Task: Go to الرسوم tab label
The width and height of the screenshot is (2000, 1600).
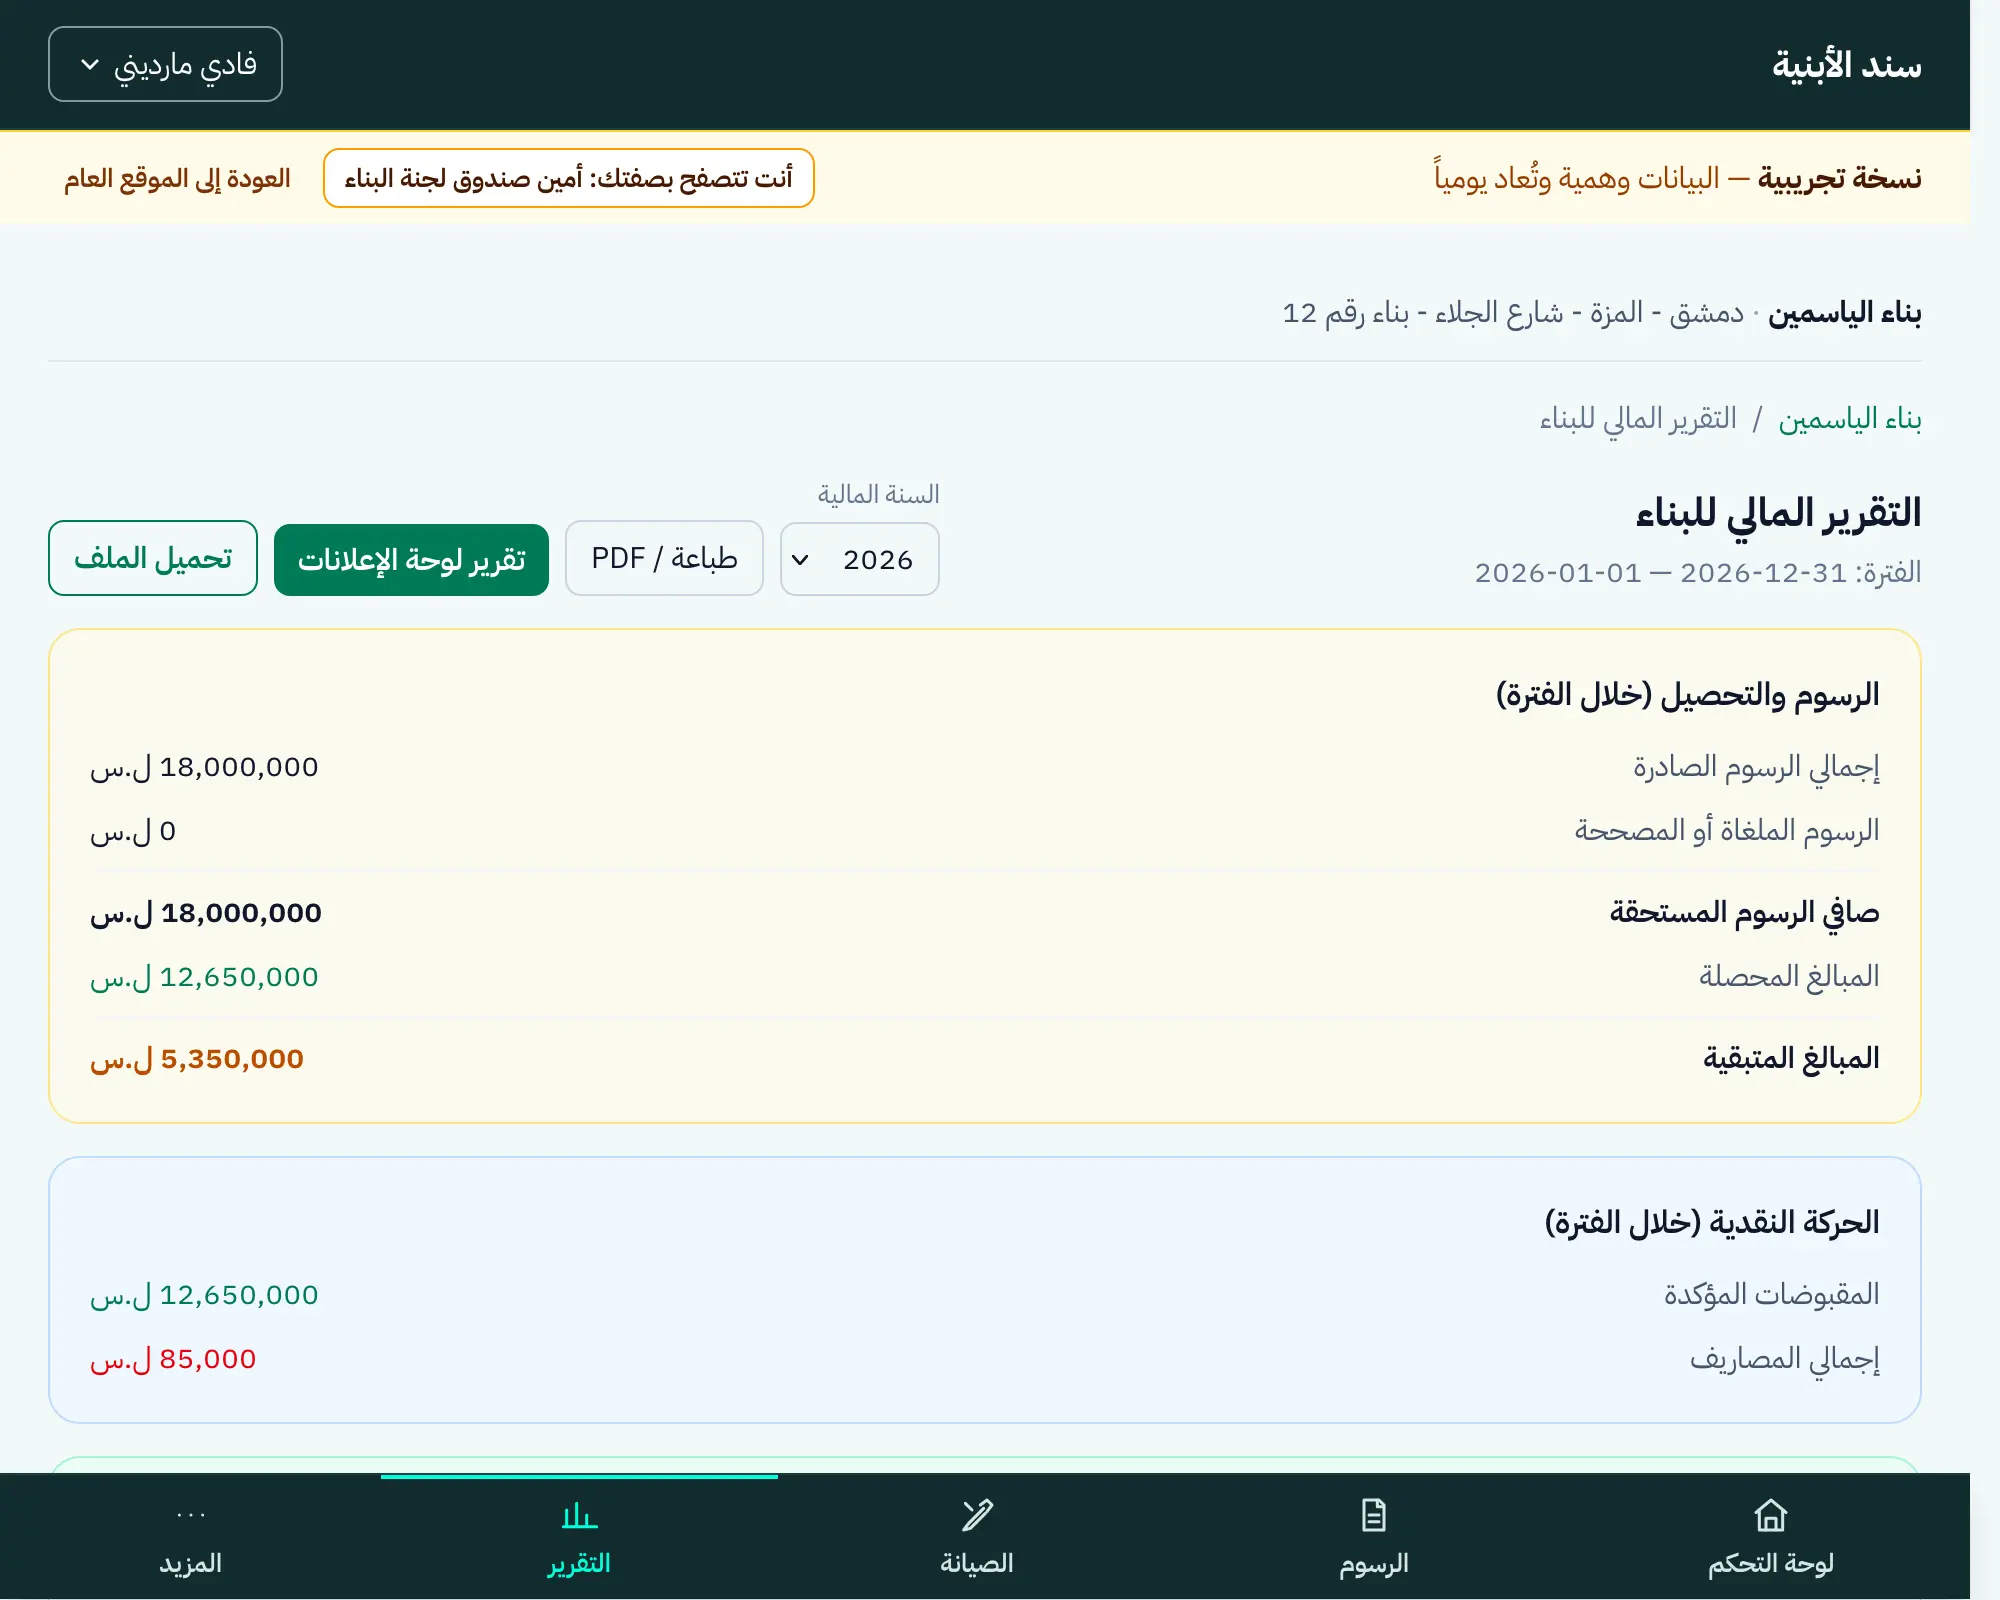Action: pyautogui.click(x=1373, y=1563)
